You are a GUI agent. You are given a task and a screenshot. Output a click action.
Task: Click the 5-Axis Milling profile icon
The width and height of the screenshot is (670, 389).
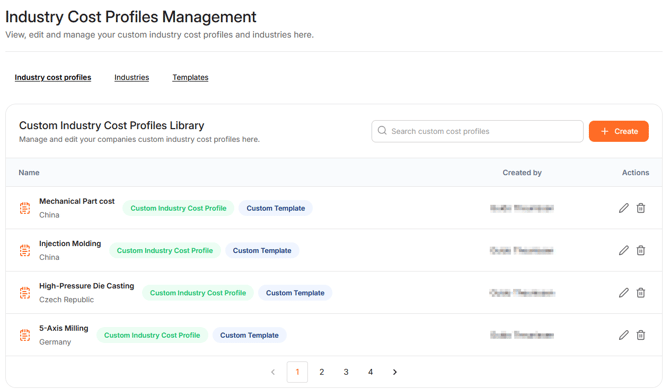pyautogui.click(x=25, y=335)
